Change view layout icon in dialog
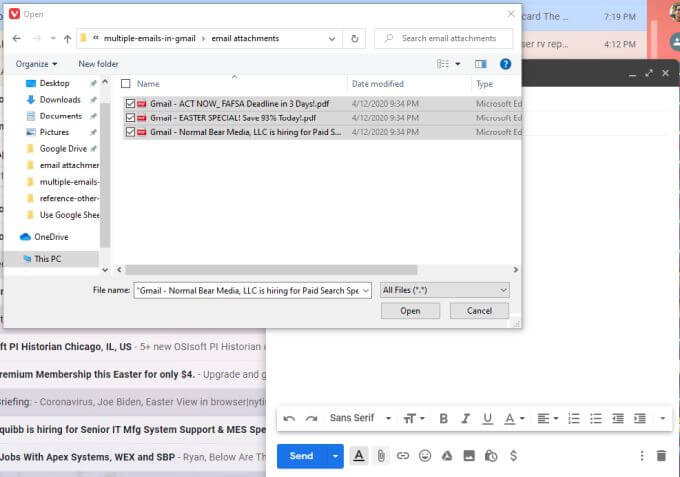Viewport: 680px width, 477px height. 443,64
